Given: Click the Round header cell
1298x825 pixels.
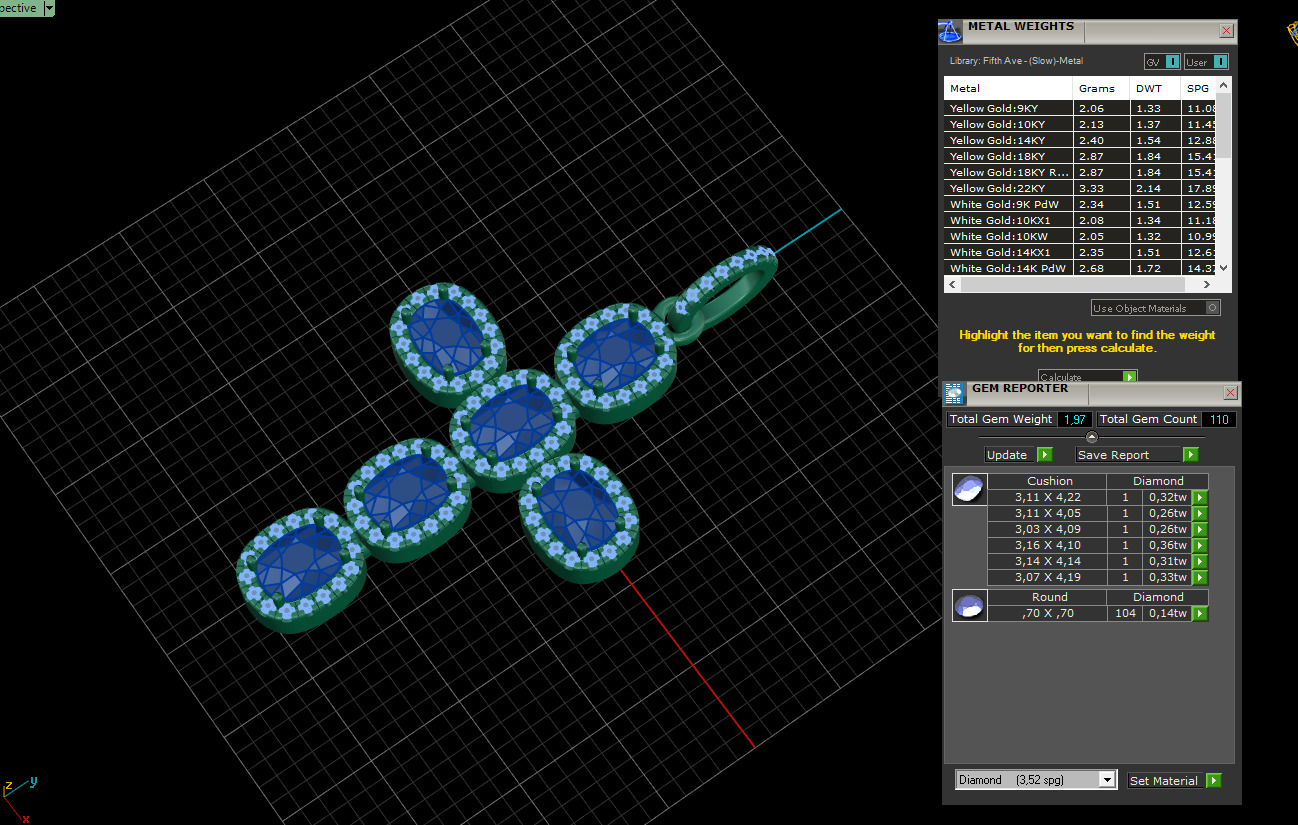Looking at the screenshot, I should tap(1049, 597).
